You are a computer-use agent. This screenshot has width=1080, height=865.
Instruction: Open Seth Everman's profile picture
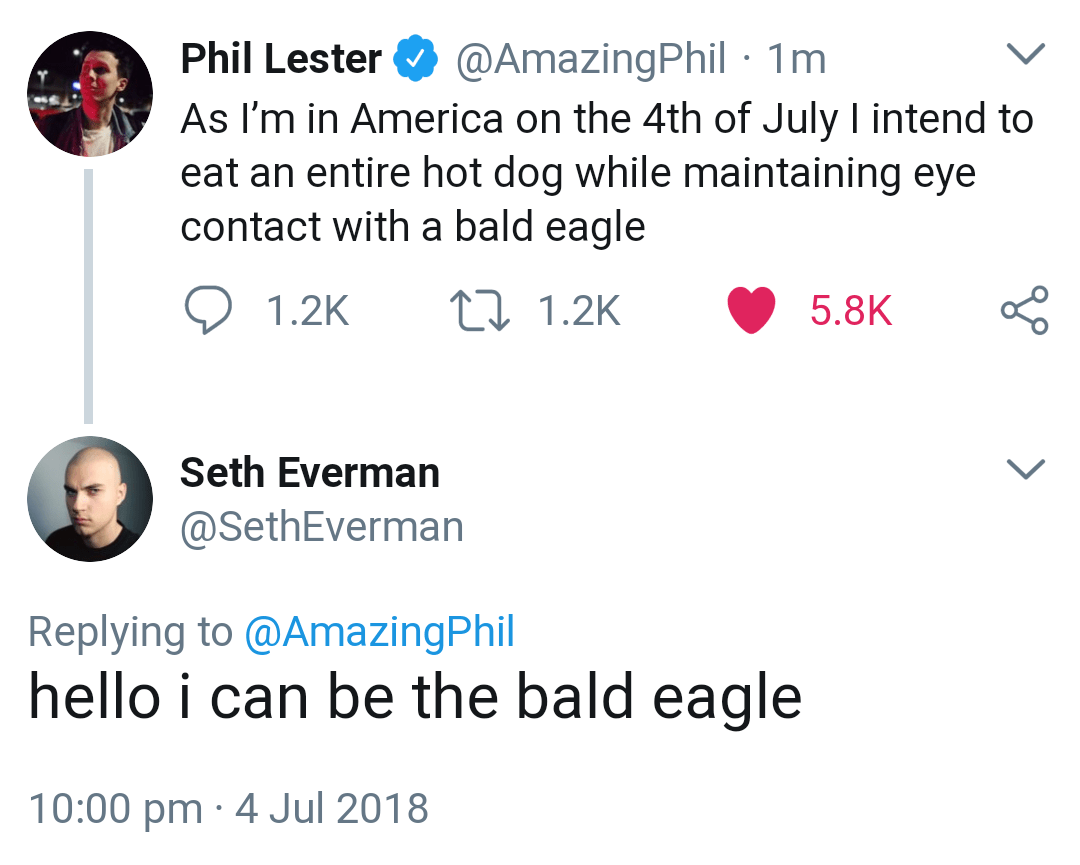89,497
